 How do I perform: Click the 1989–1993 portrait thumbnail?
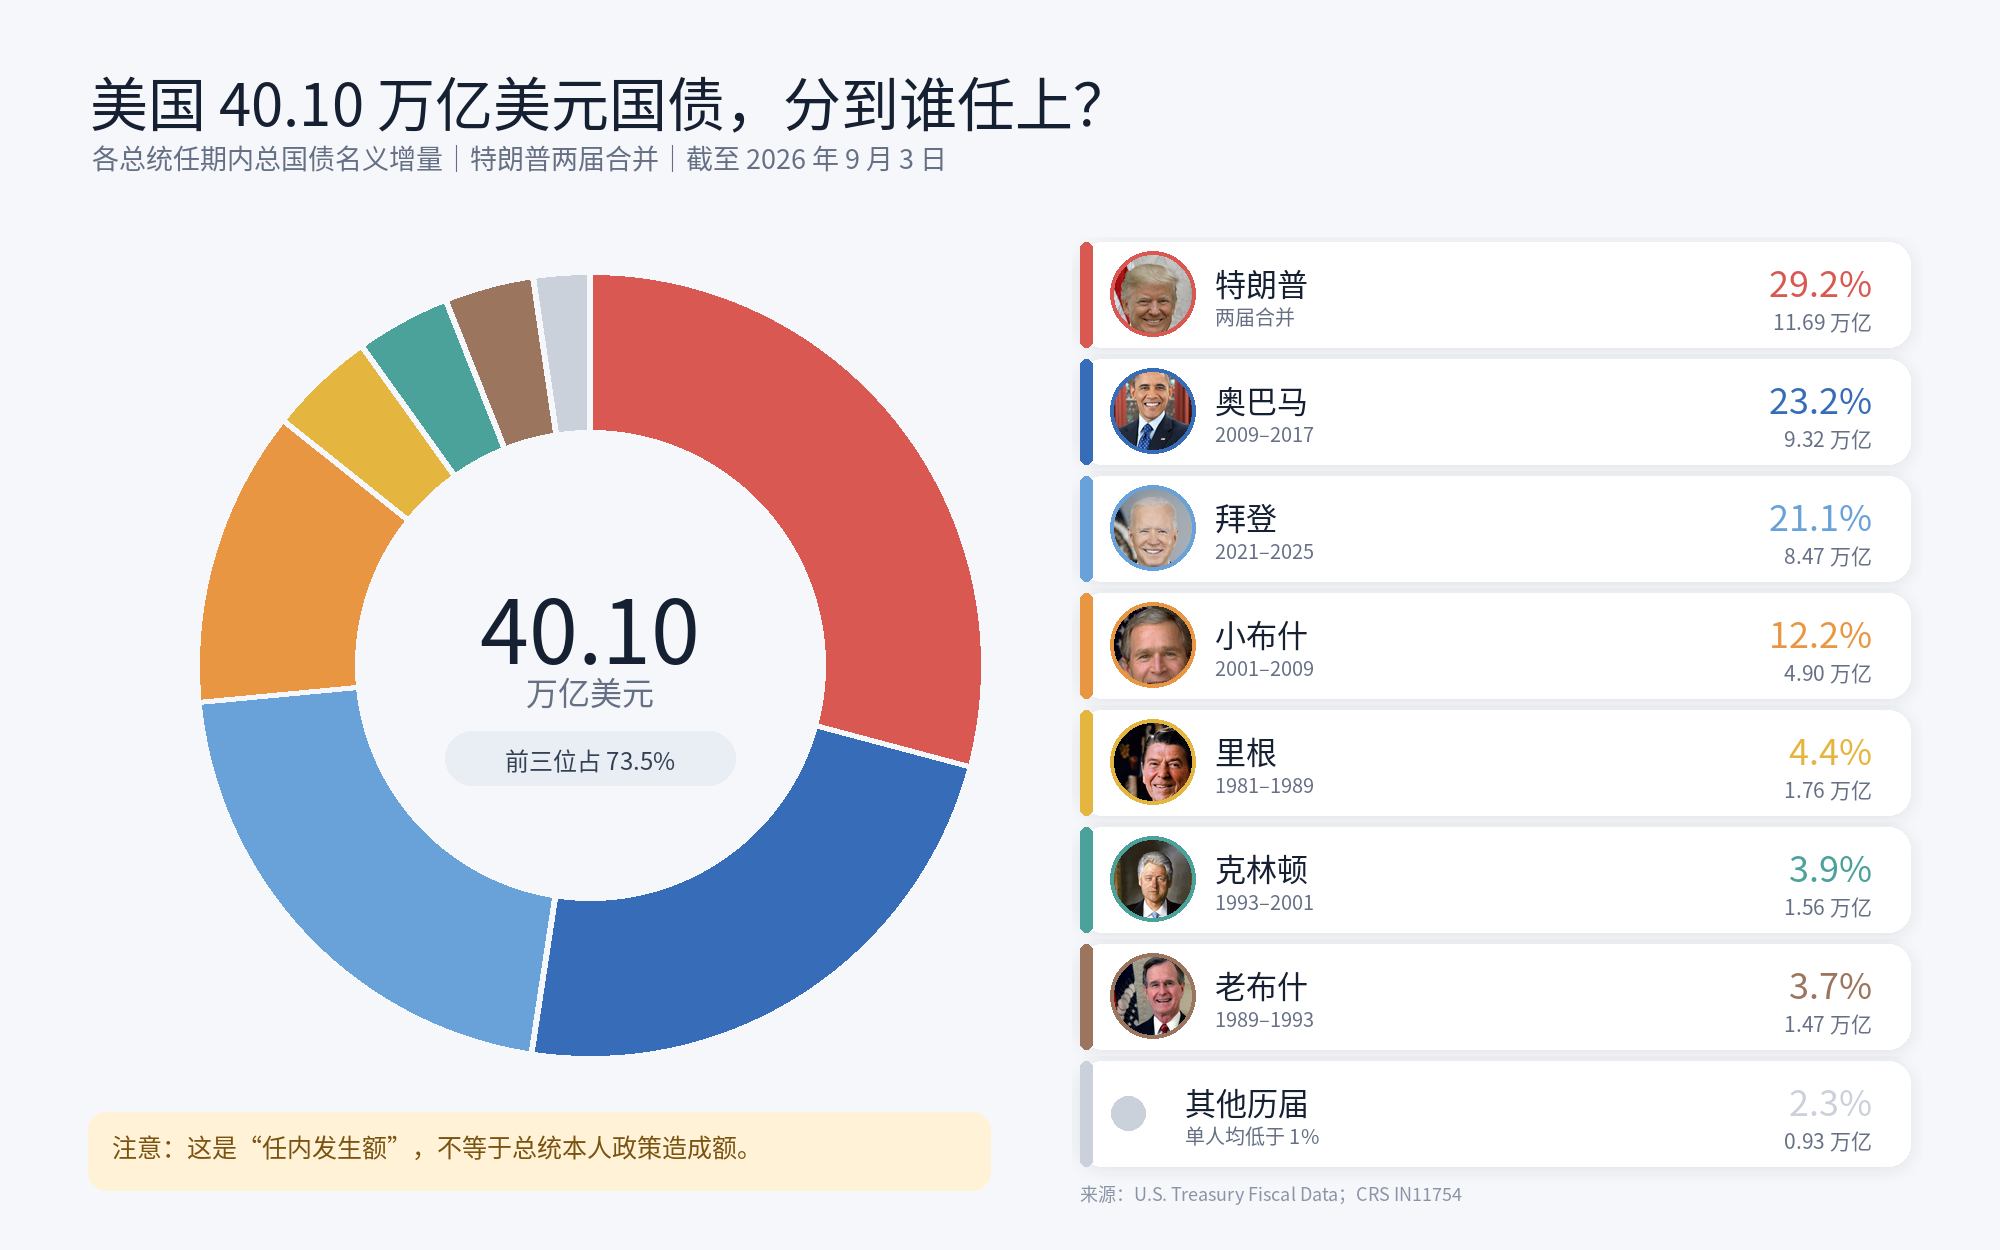(x=1153, y=996)
